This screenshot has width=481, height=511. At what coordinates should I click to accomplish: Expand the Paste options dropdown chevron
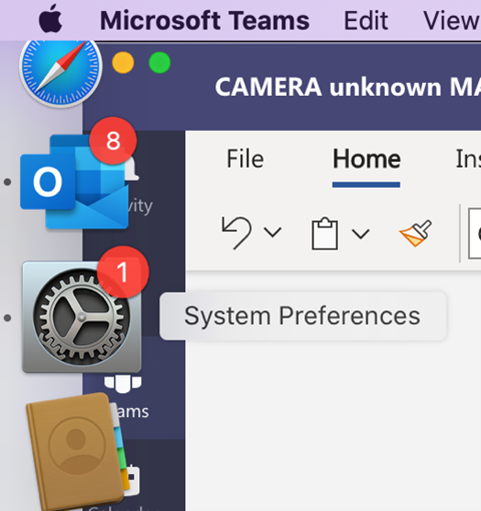pyautogui.click(x=361, y=234)
